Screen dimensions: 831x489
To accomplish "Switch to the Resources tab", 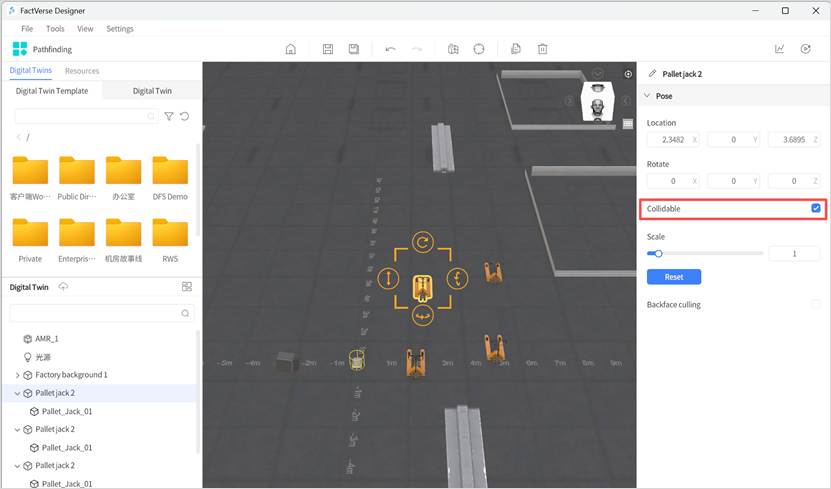I will [82, 71].
